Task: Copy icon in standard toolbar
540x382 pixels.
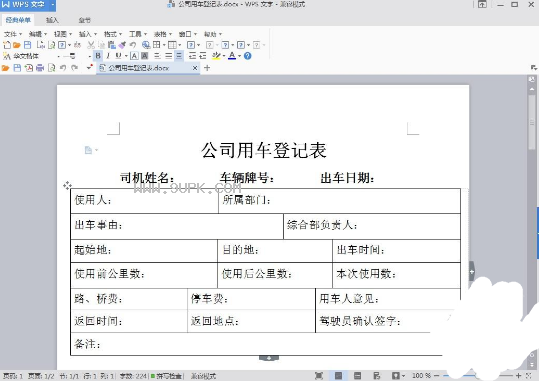Action: click(x=101, y=45)
